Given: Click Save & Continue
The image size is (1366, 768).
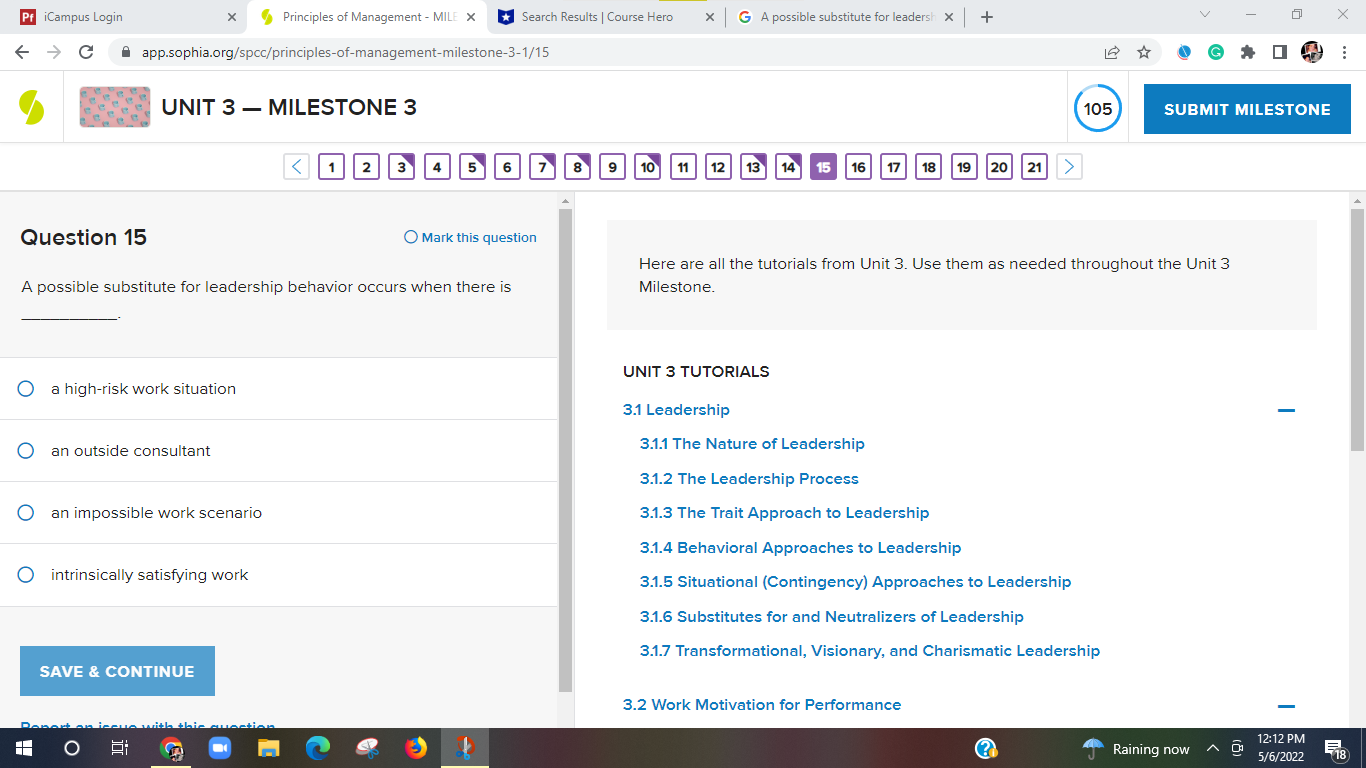Looking at the screenshot, I should pyautogui.click(x=117, y=671).
